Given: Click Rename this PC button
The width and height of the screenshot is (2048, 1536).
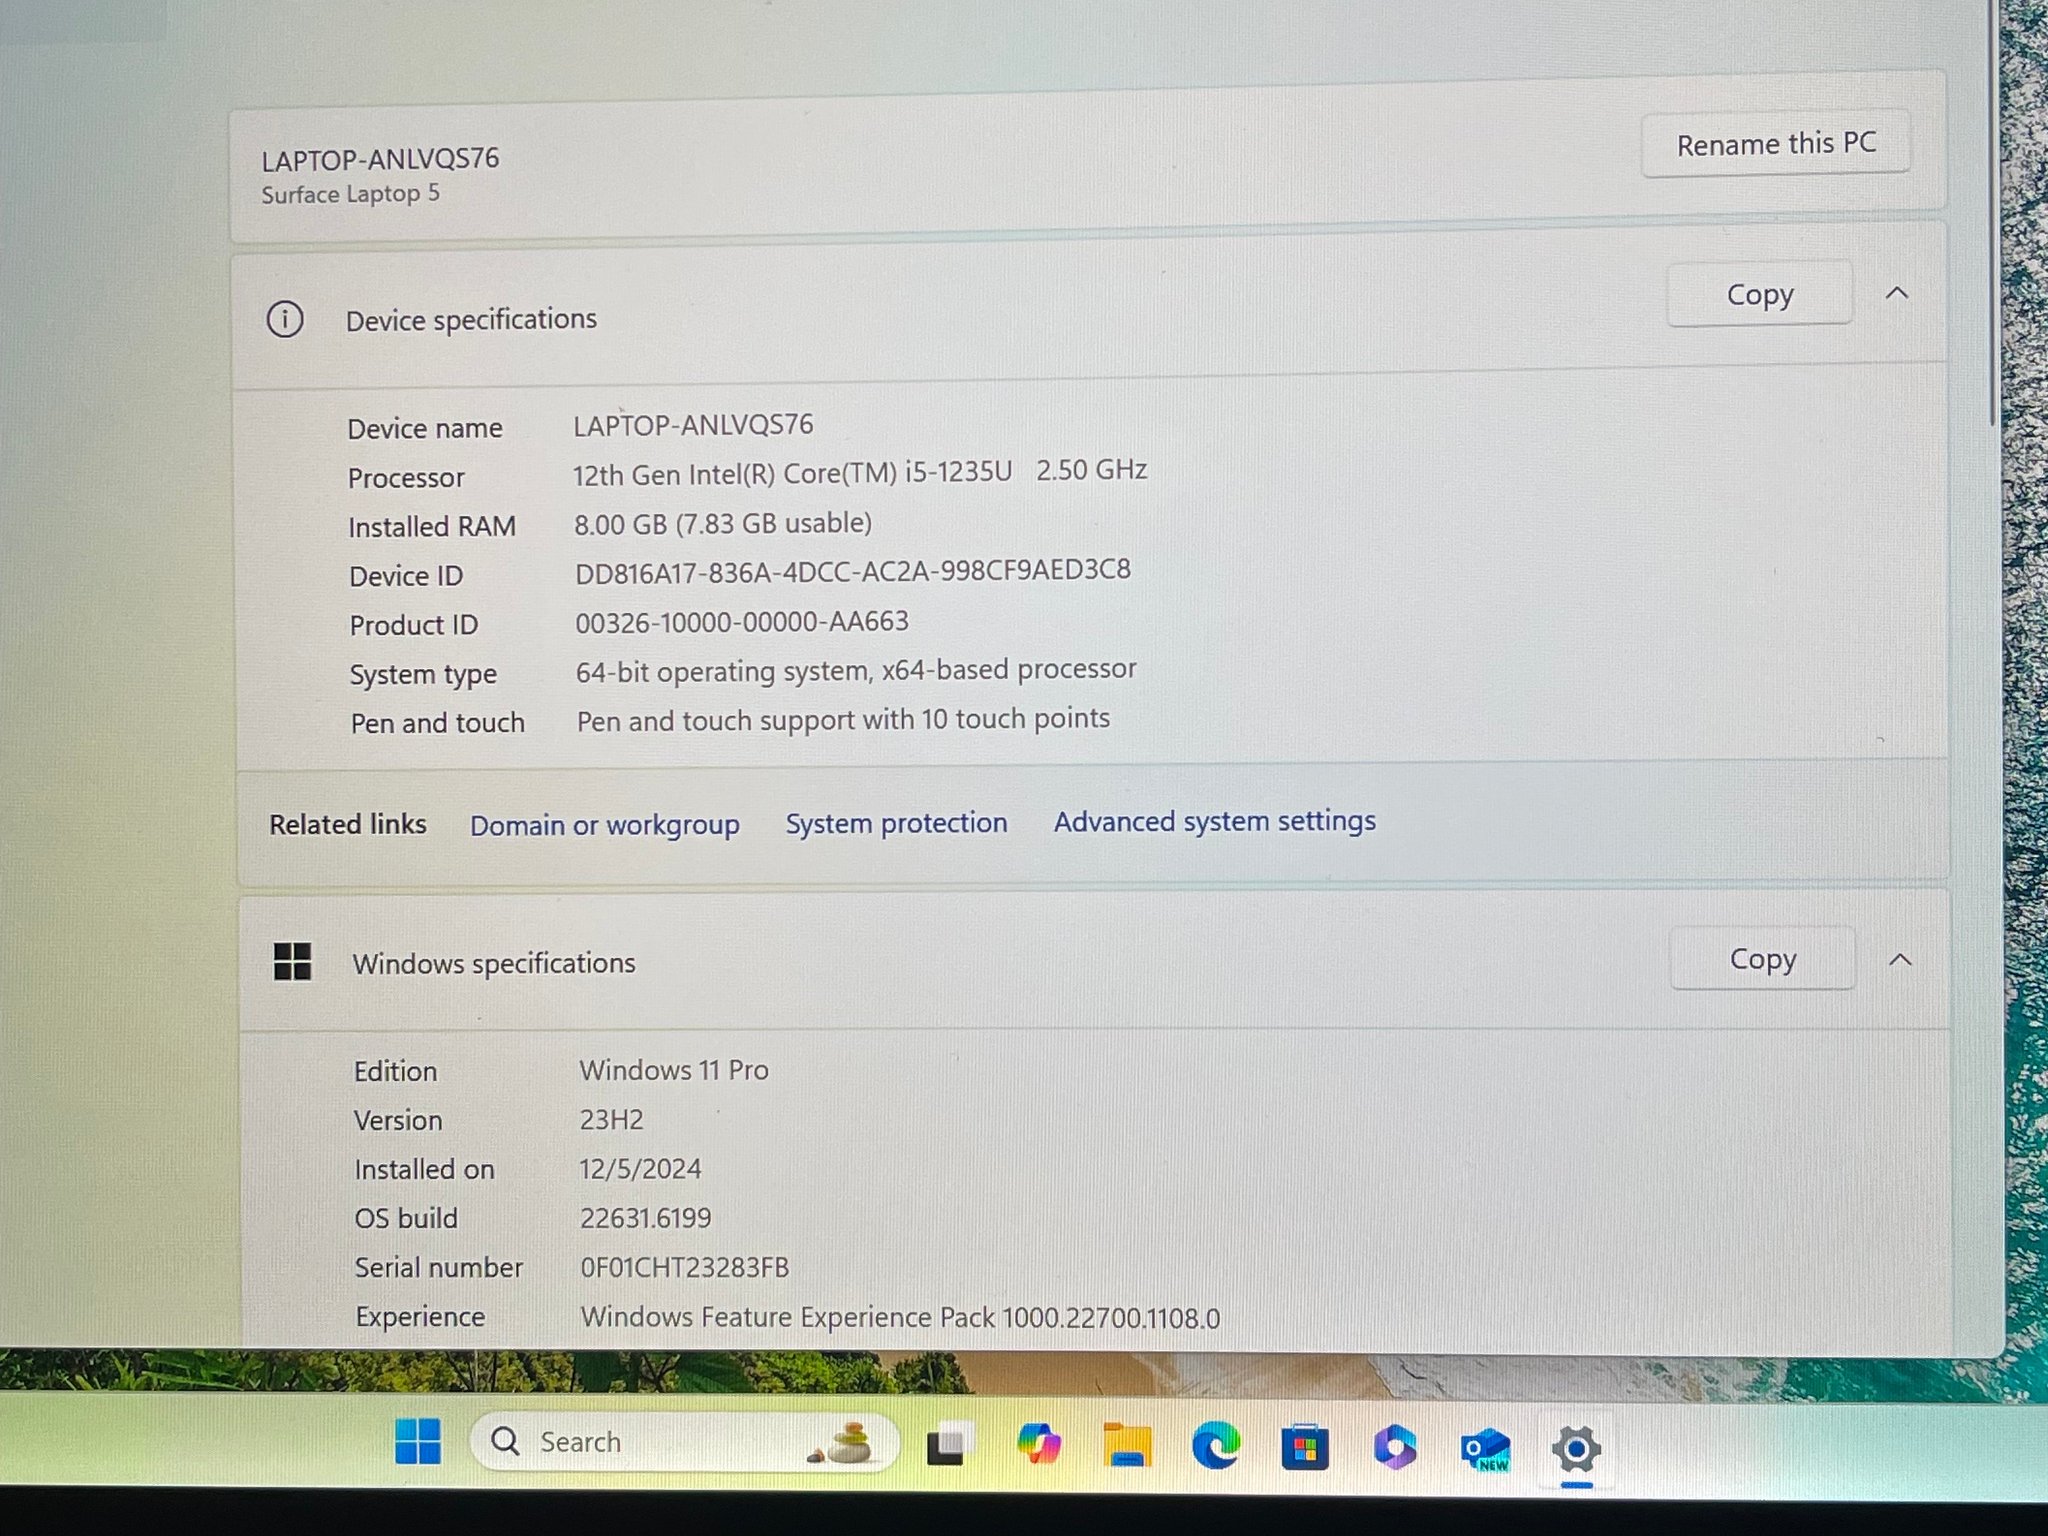Looking at the screenshot, I should pos(1776,144).
